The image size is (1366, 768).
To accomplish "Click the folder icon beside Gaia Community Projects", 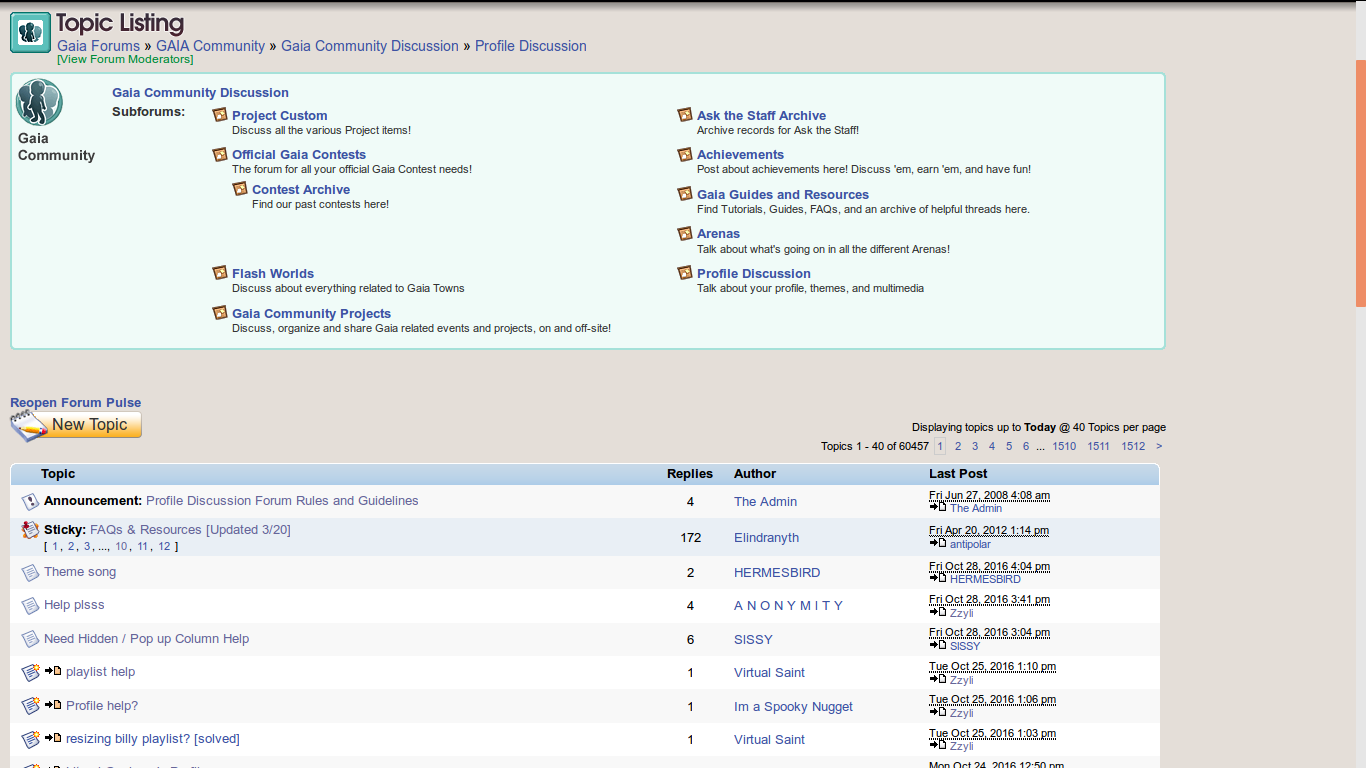I will pyautogui.click(x=220, y=313).
